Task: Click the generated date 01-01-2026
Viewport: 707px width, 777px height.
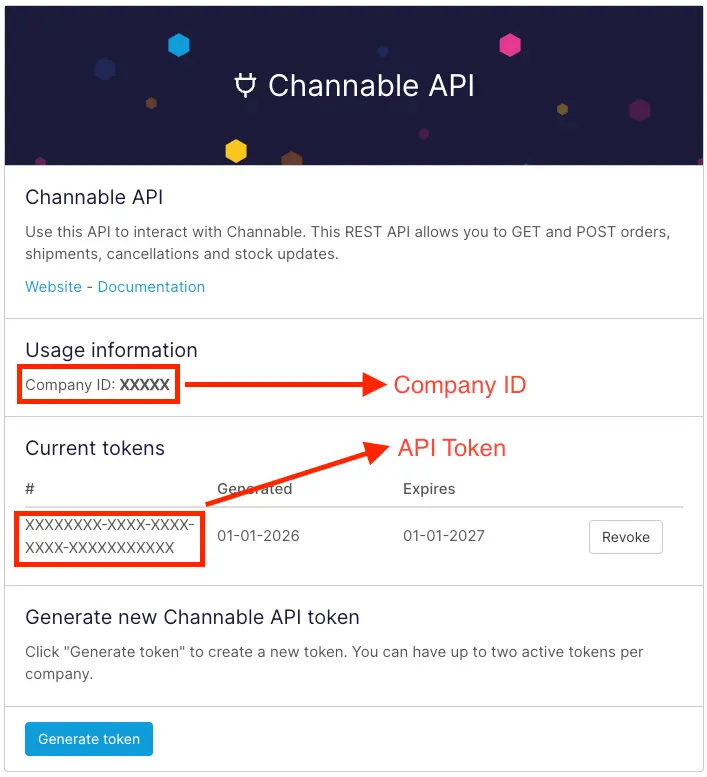Action: 258,536
